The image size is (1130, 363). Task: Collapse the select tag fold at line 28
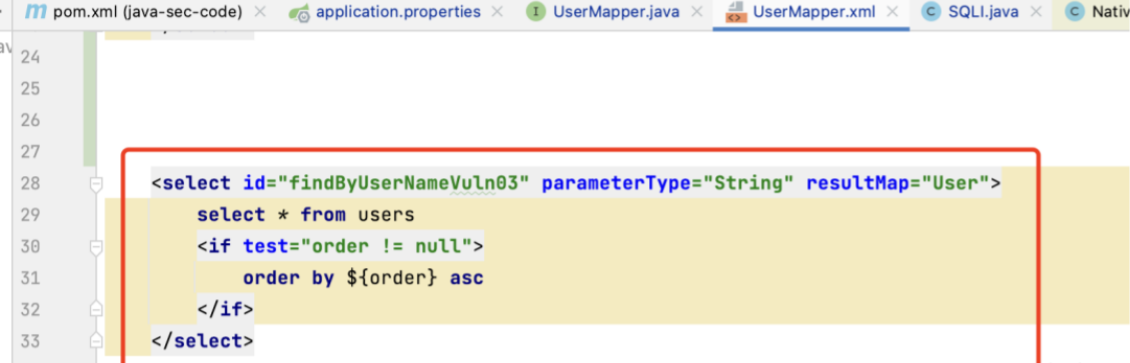[96, 185]
